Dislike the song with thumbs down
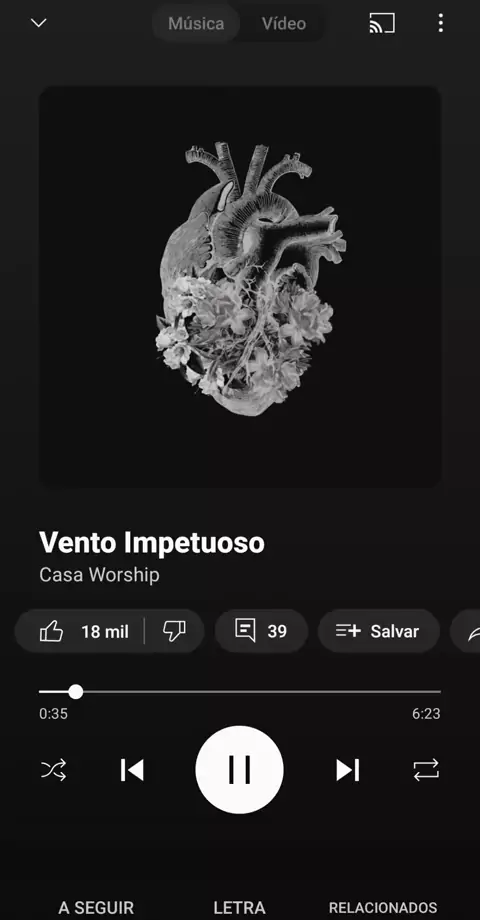The image size is (480, 920). click(174, 631)
